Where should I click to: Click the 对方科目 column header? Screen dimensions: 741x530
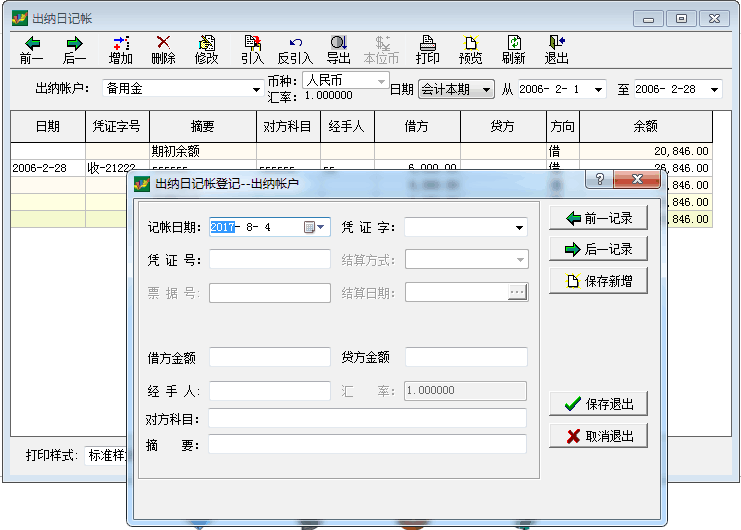[288, 127]
